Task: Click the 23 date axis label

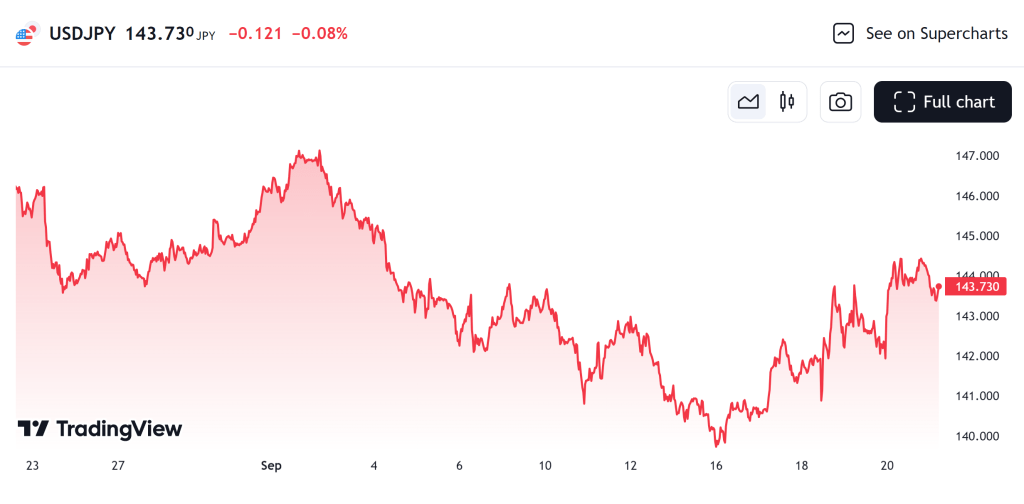Action: [x=32, y=466]
